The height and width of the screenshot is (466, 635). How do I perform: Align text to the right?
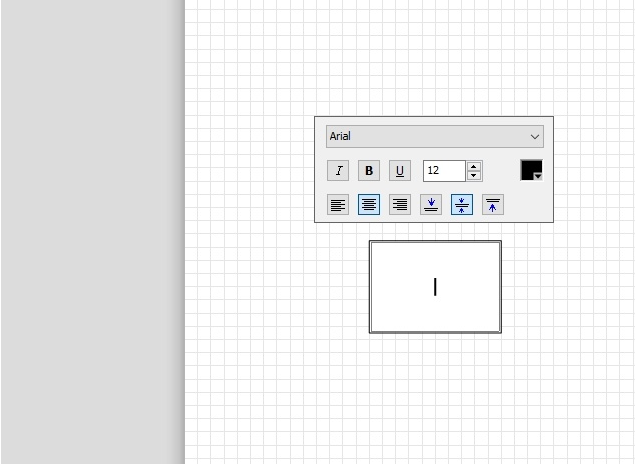click(400, 205)
